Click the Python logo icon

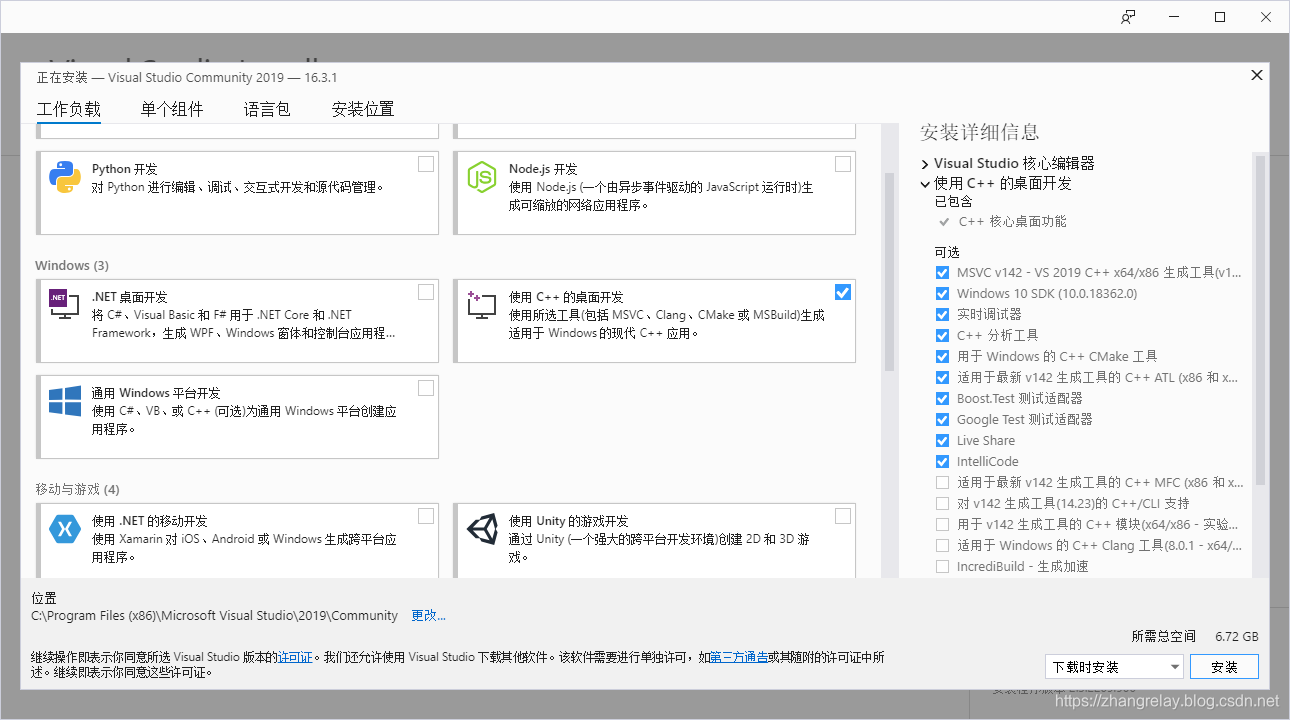pyautogui.click(x=65, y=177)
